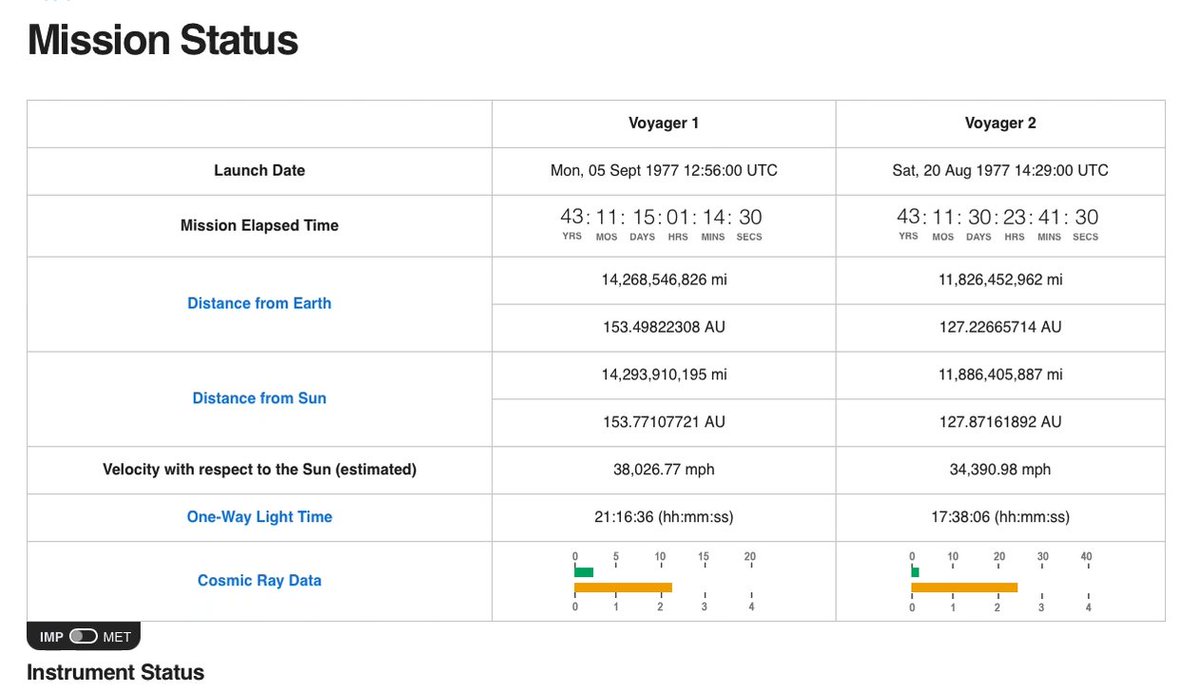Viewport: 1200px width, 692px height.
Task: Click the Instrument Status heading
Action: (x=115, y=672)
